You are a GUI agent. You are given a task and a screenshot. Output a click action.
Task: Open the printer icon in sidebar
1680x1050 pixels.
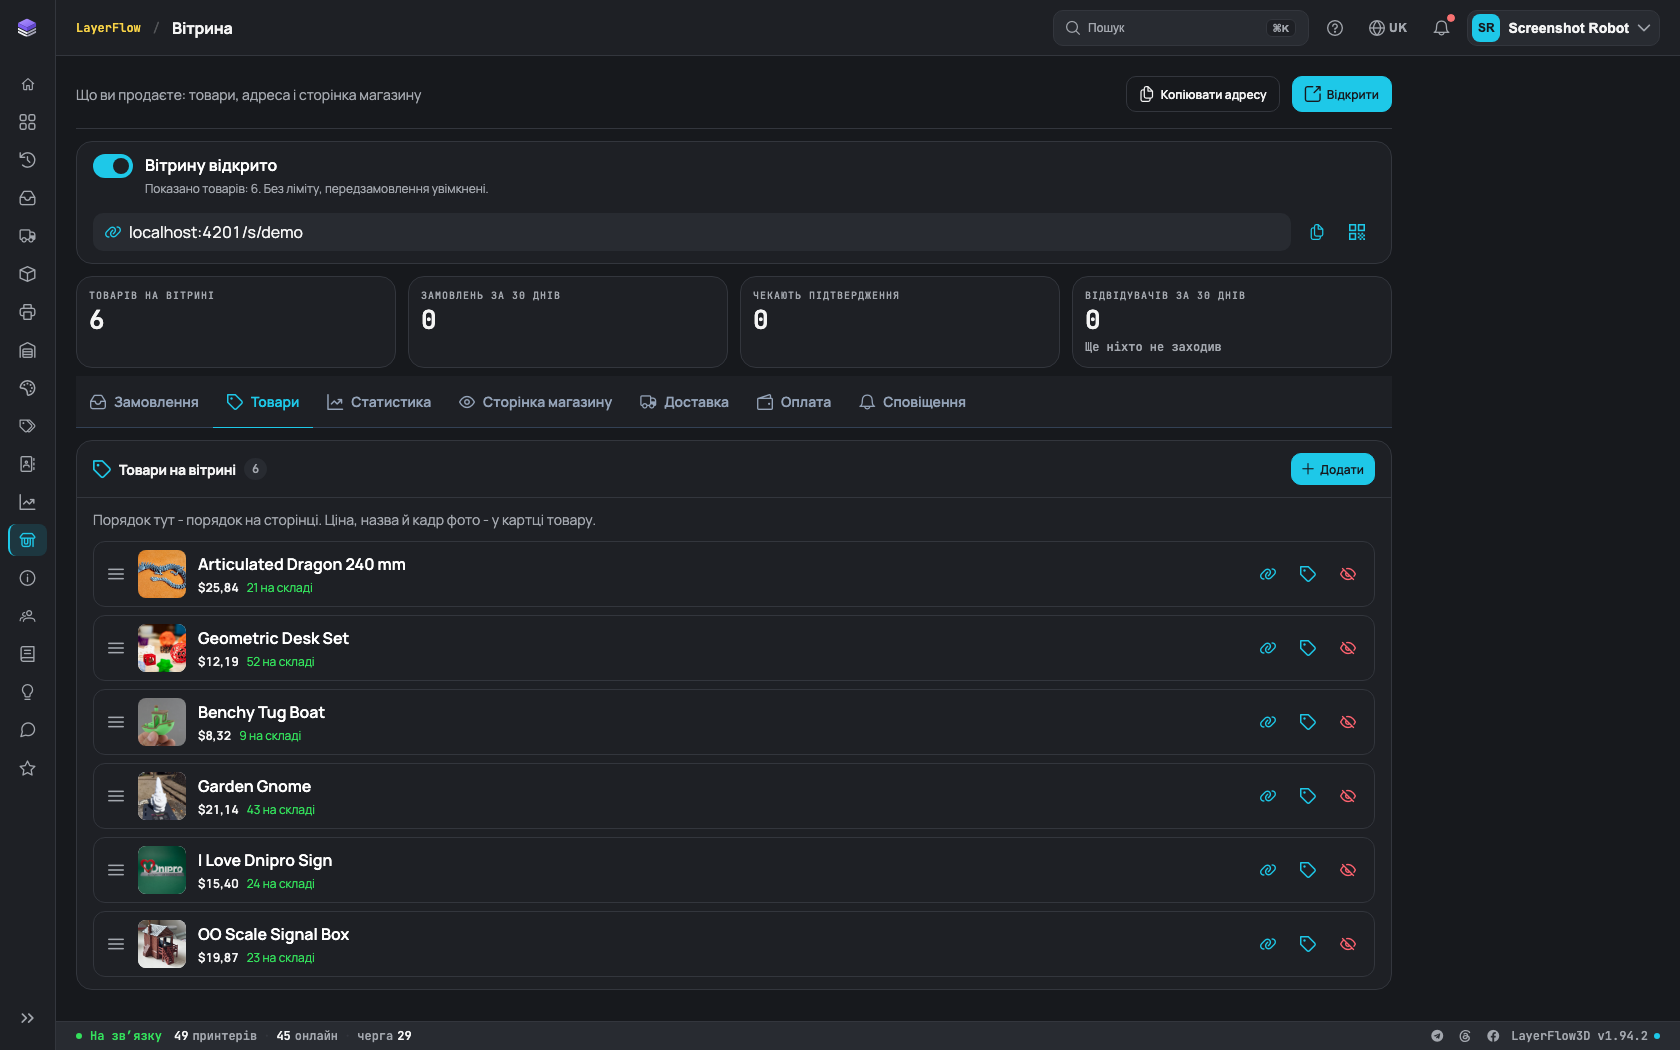click(27, 312)
